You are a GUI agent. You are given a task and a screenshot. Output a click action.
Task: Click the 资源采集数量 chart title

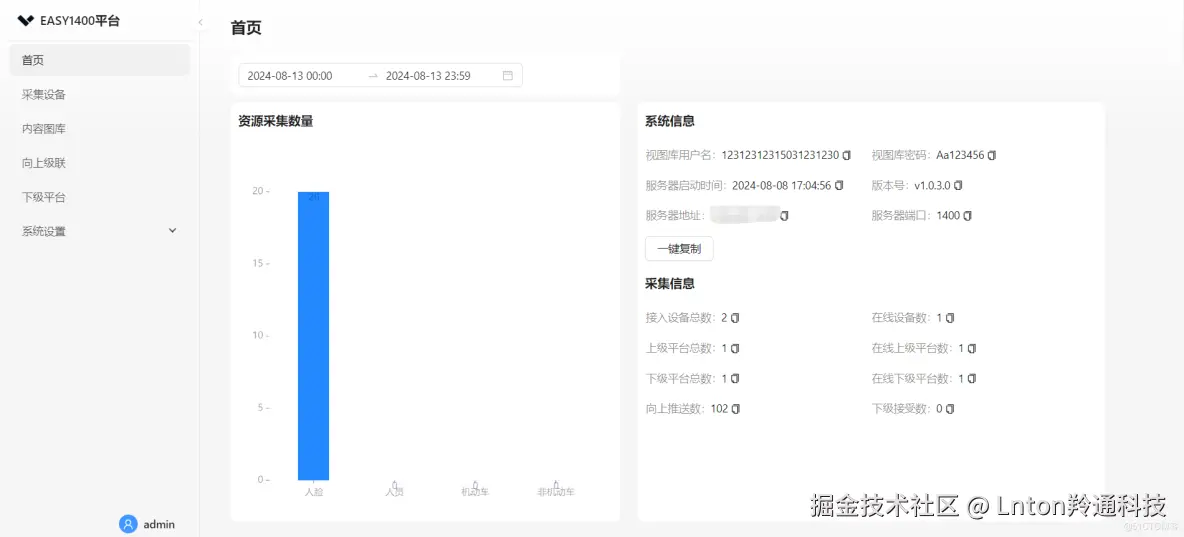point(276,121)
